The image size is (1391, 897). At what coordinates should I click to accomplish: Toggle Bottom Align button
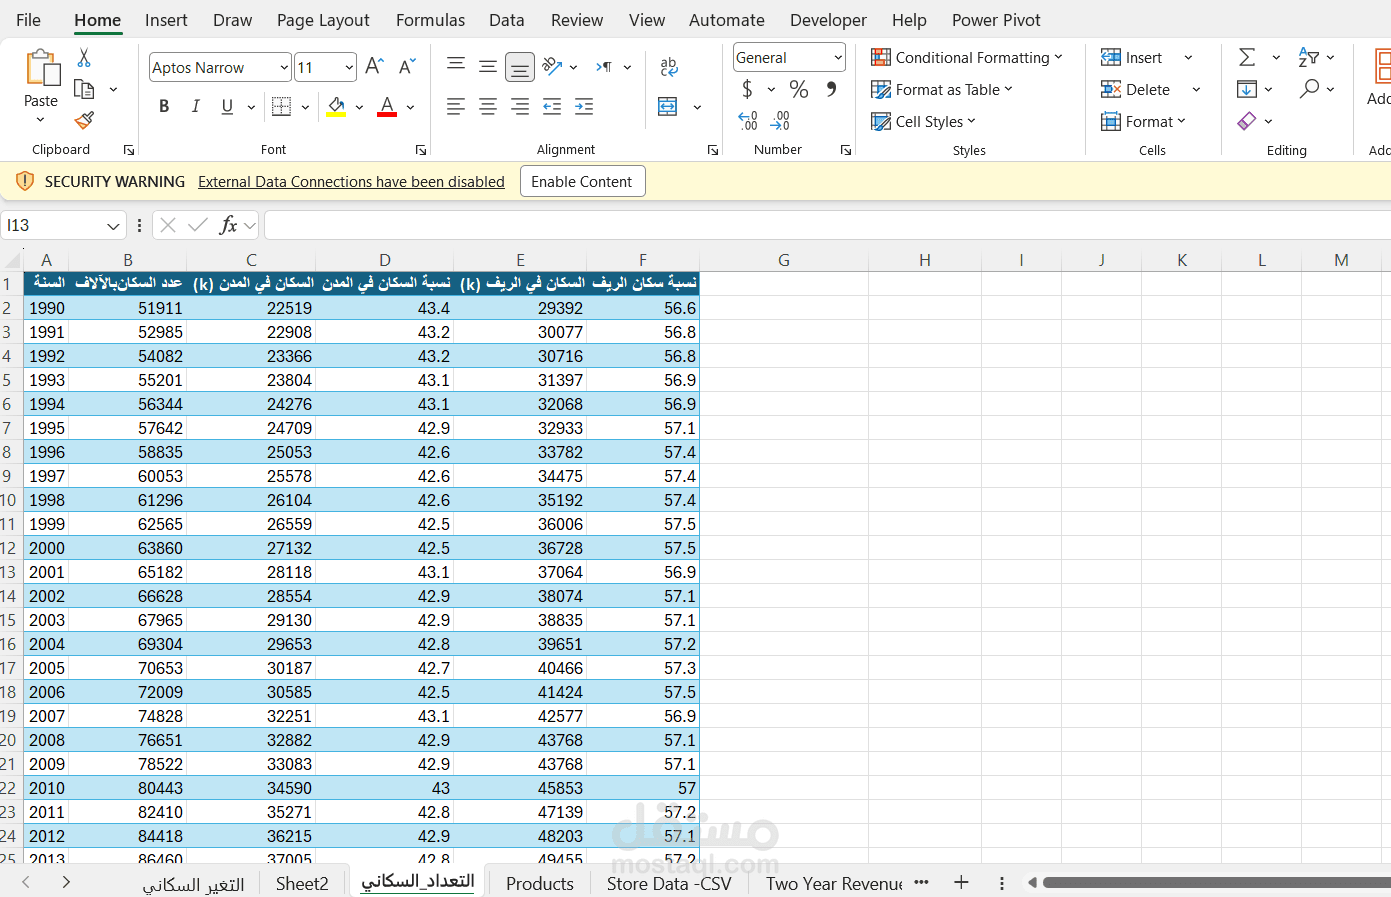click(x=520, y=67)
